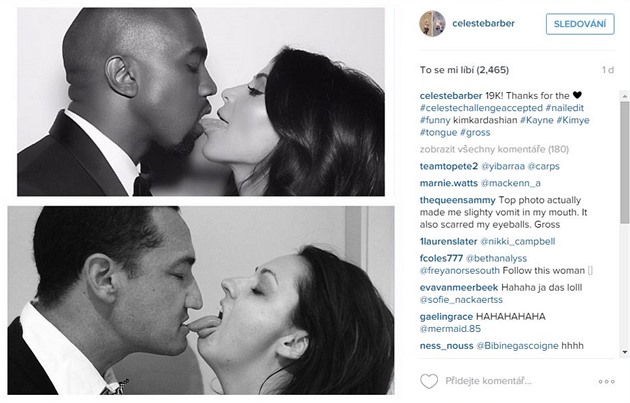View likes count To se mi líbí
Viewport: 630px width, 403px height.
[x=464, y=70]
